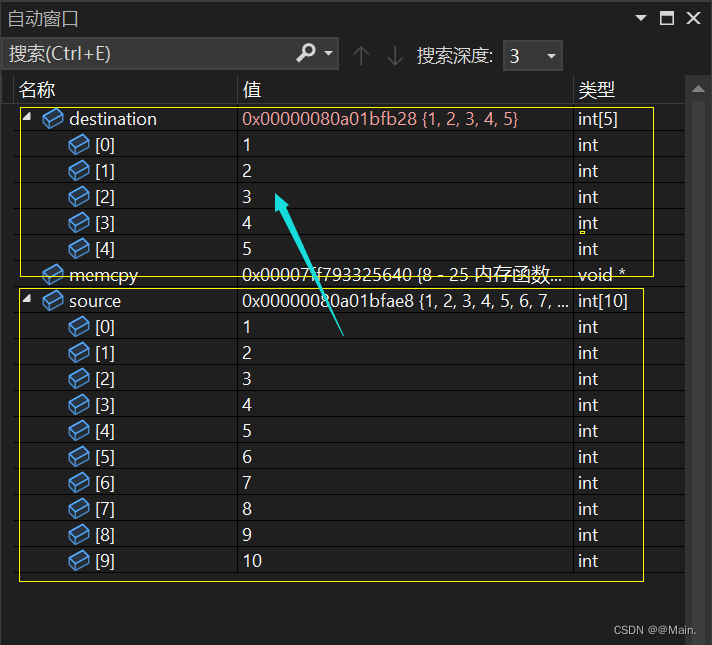This screenshot has width=712, height=645.
Task: Click value 8 of source [7]
Action: pos(247,509)
